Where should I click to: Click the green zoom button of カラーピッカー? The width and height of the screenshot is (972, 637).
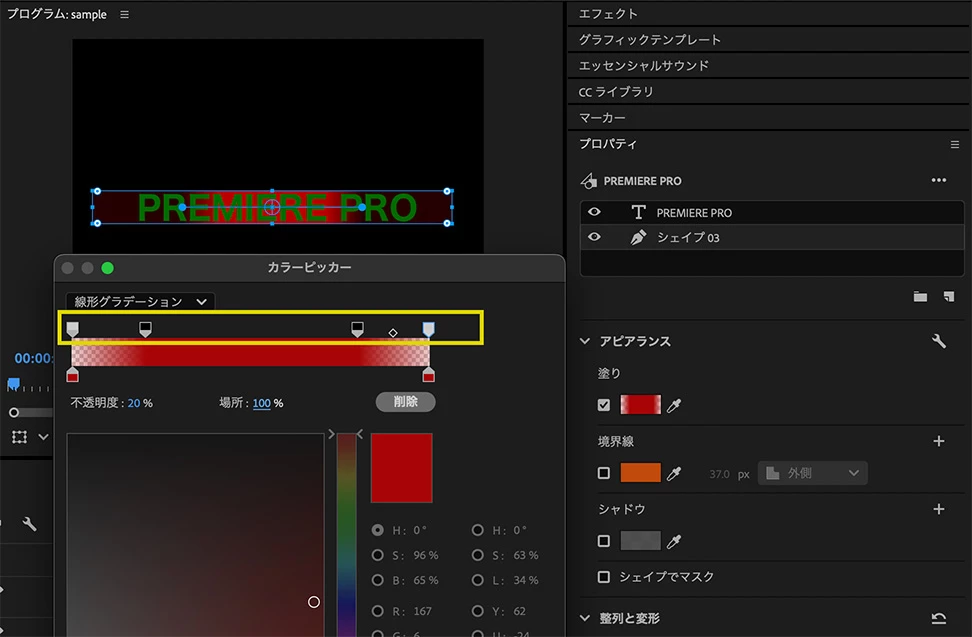107,268
